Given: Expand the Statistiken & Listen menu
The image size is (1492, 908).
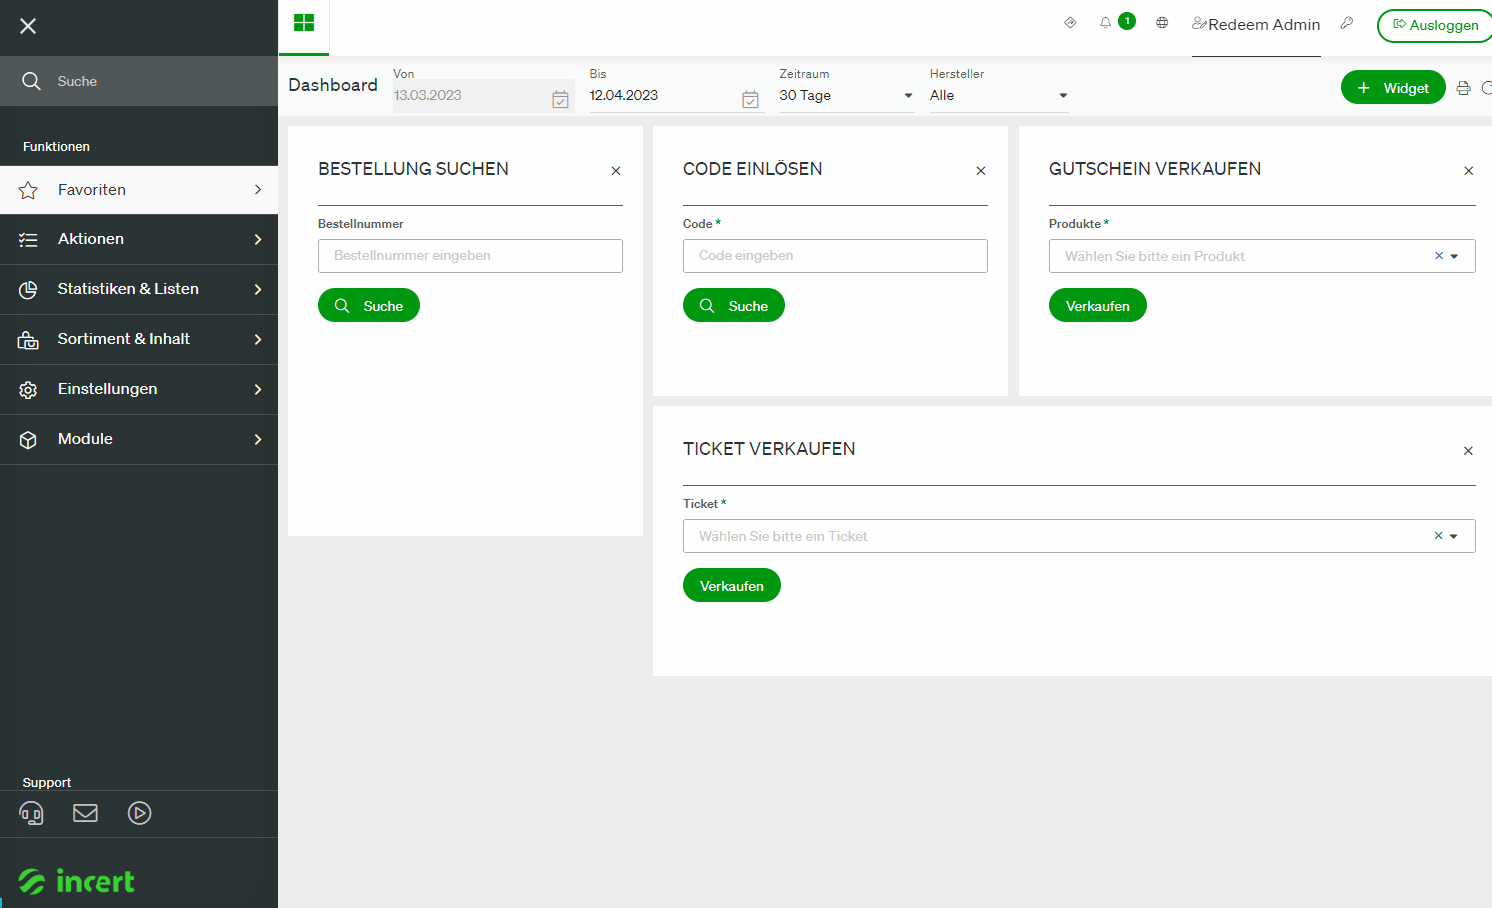Looking at the screenshot, I should (x=139, y=289).
